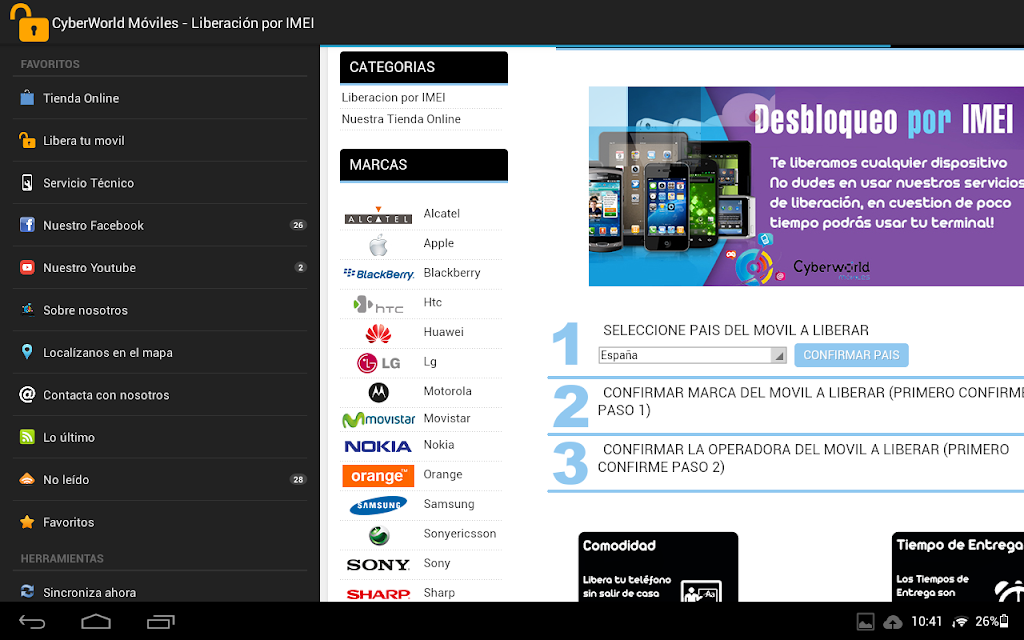Tap the WiFi signal status icon
This screenshot has width=1024, height=640.
tap(959, 622)
